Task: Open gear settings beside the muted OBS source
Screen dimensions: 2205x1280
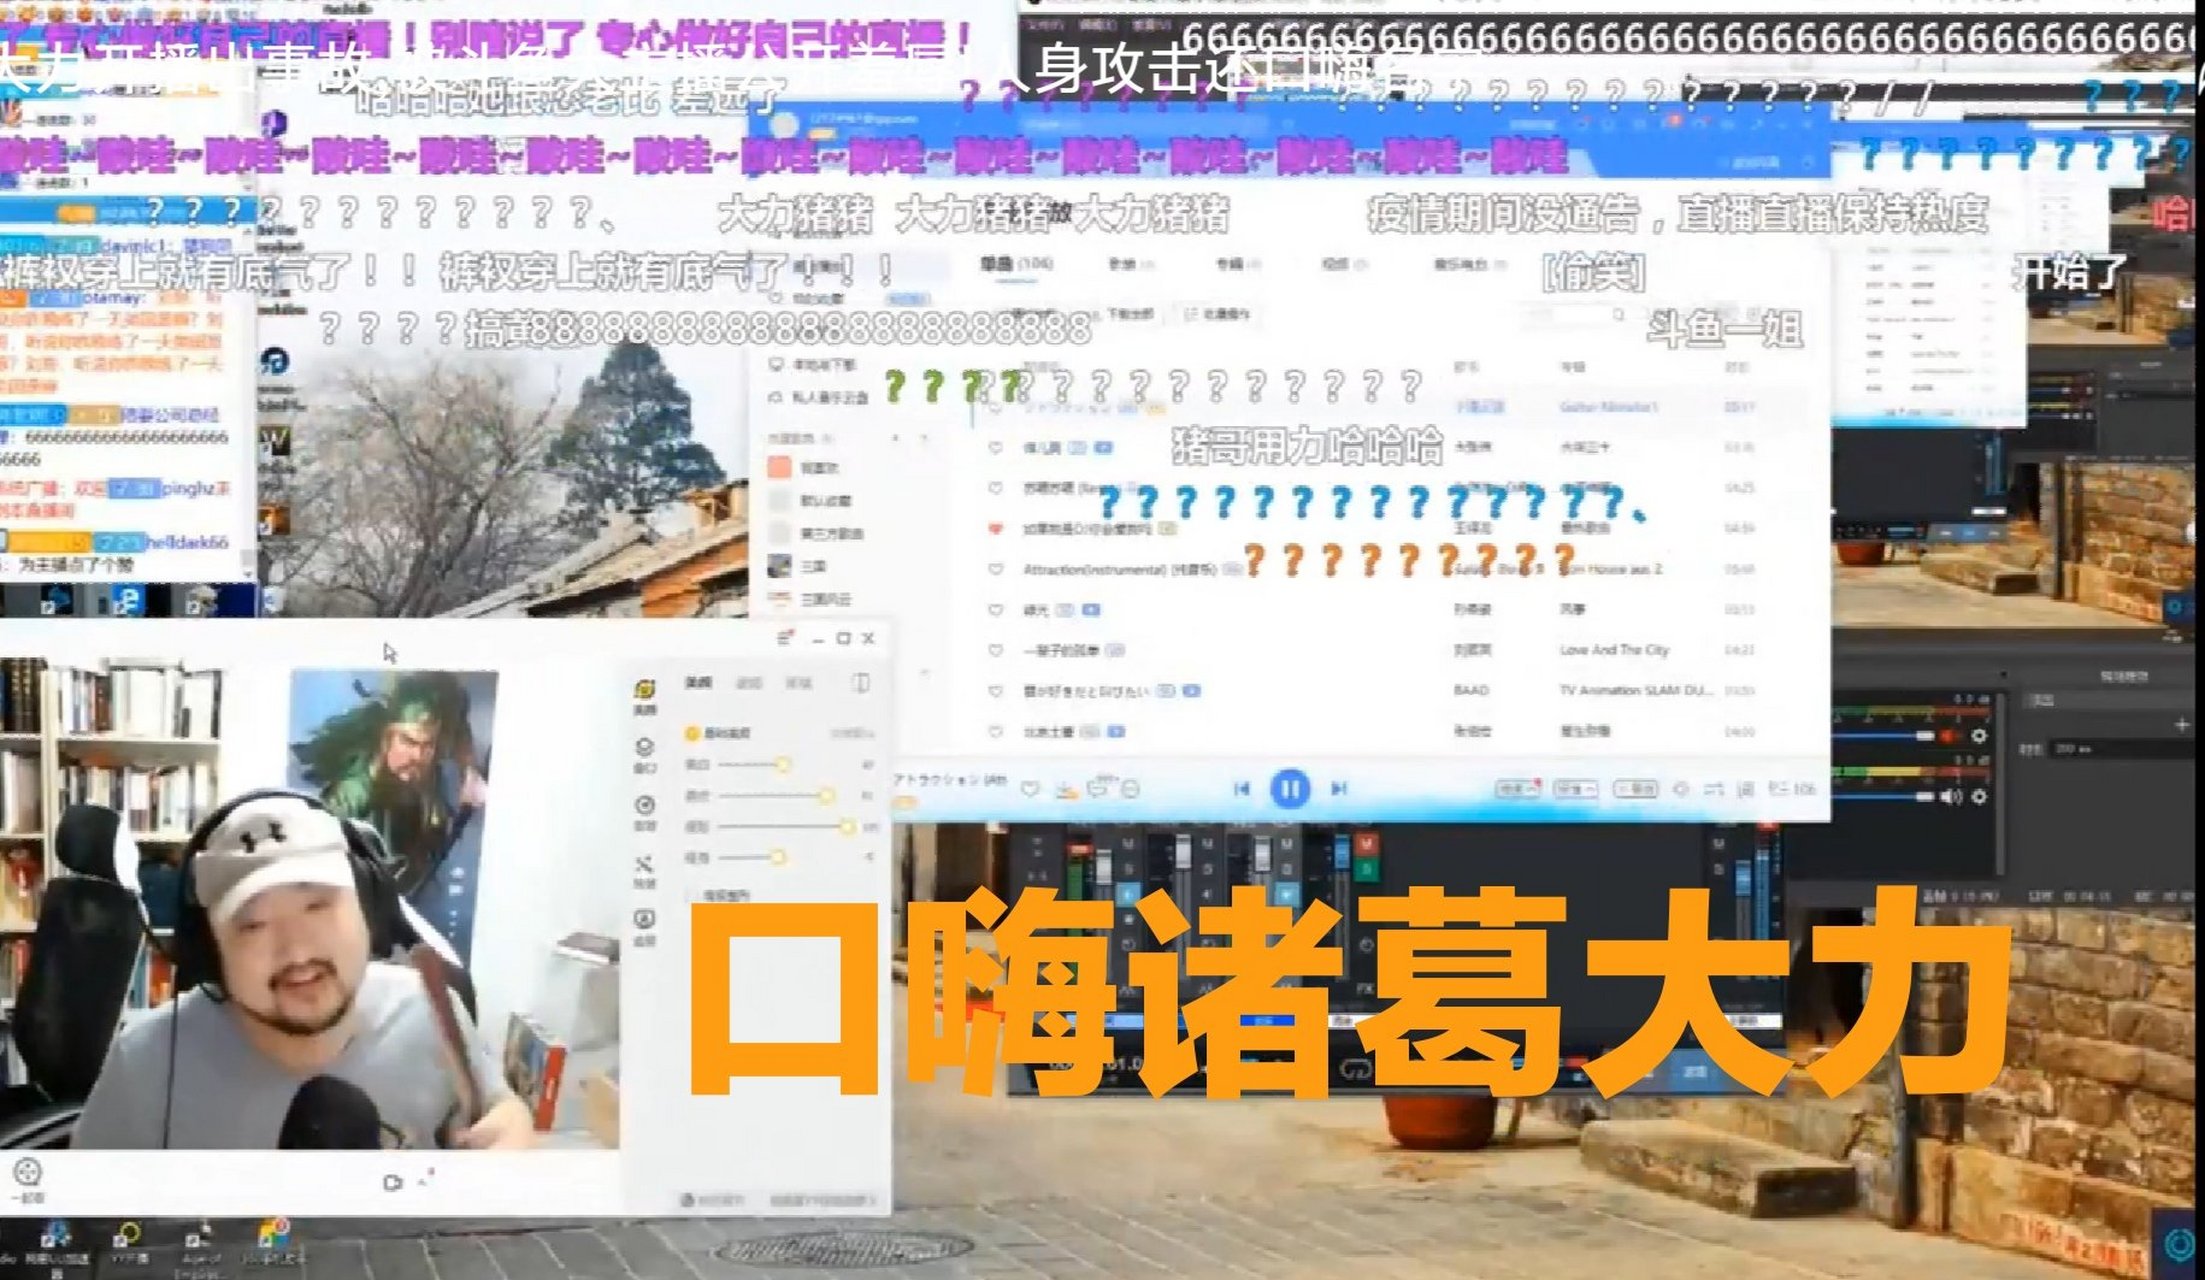Action: 1978,736
